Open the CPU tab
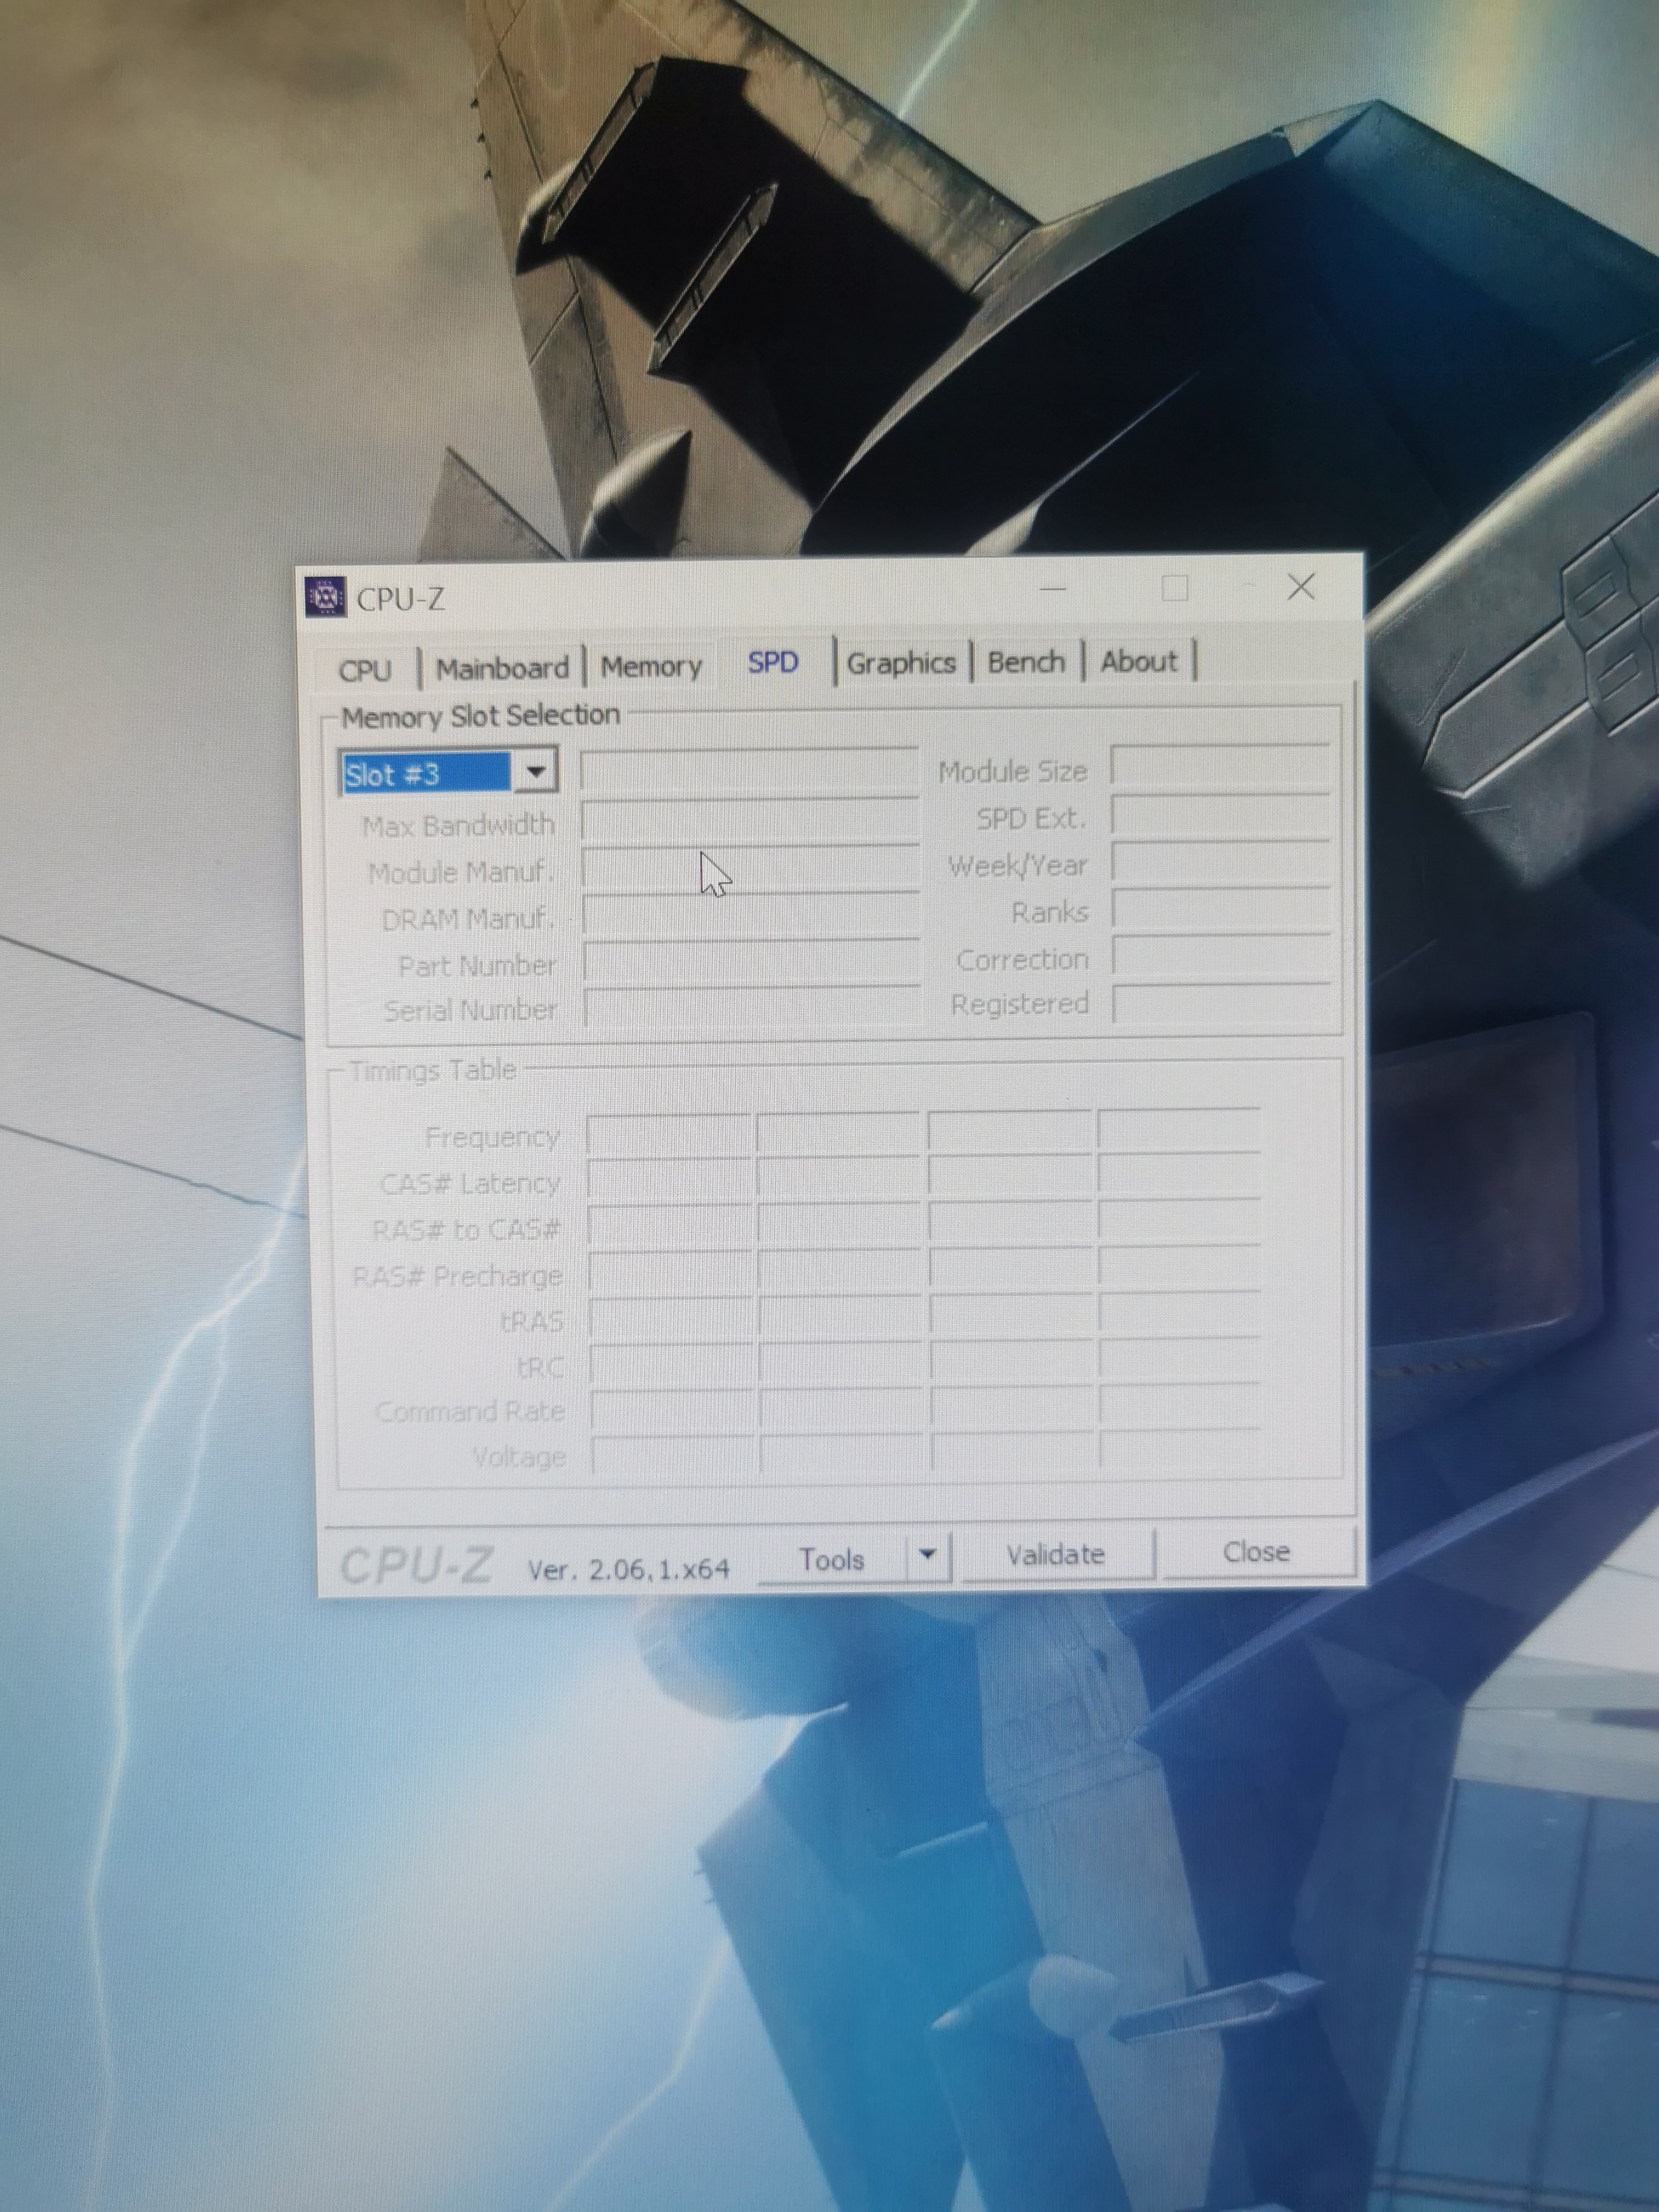1659x2212 pixels. pos(365,669)
